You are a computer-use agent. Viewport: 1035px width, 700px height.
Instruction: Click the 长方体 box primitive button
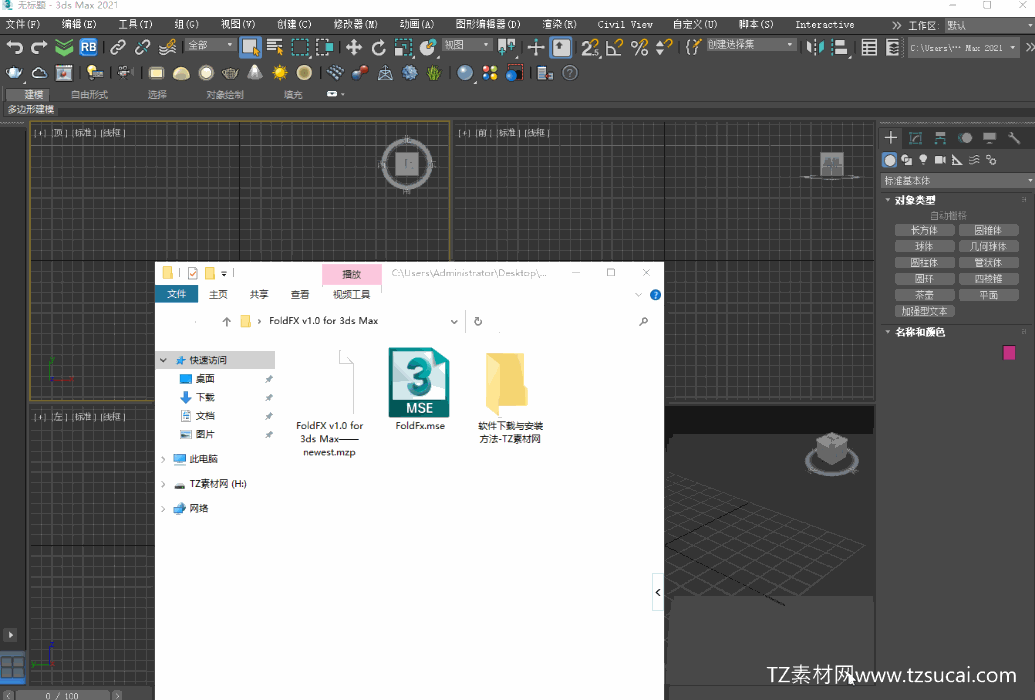coord(924,230)
